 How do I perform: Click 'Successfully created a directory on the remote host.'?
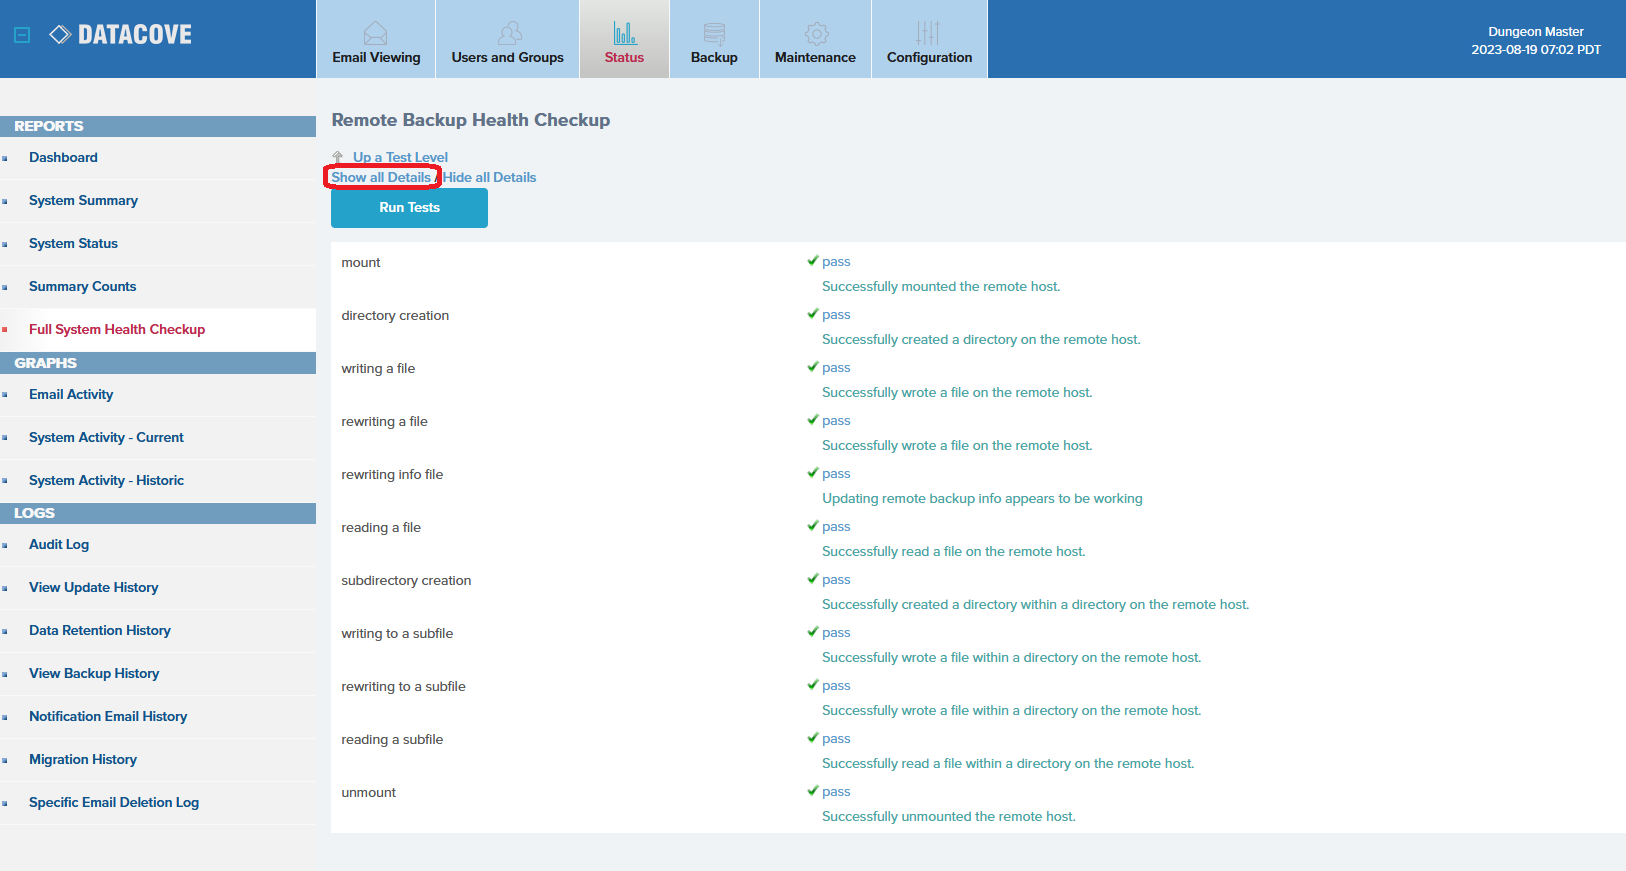[x=981, y=340]
